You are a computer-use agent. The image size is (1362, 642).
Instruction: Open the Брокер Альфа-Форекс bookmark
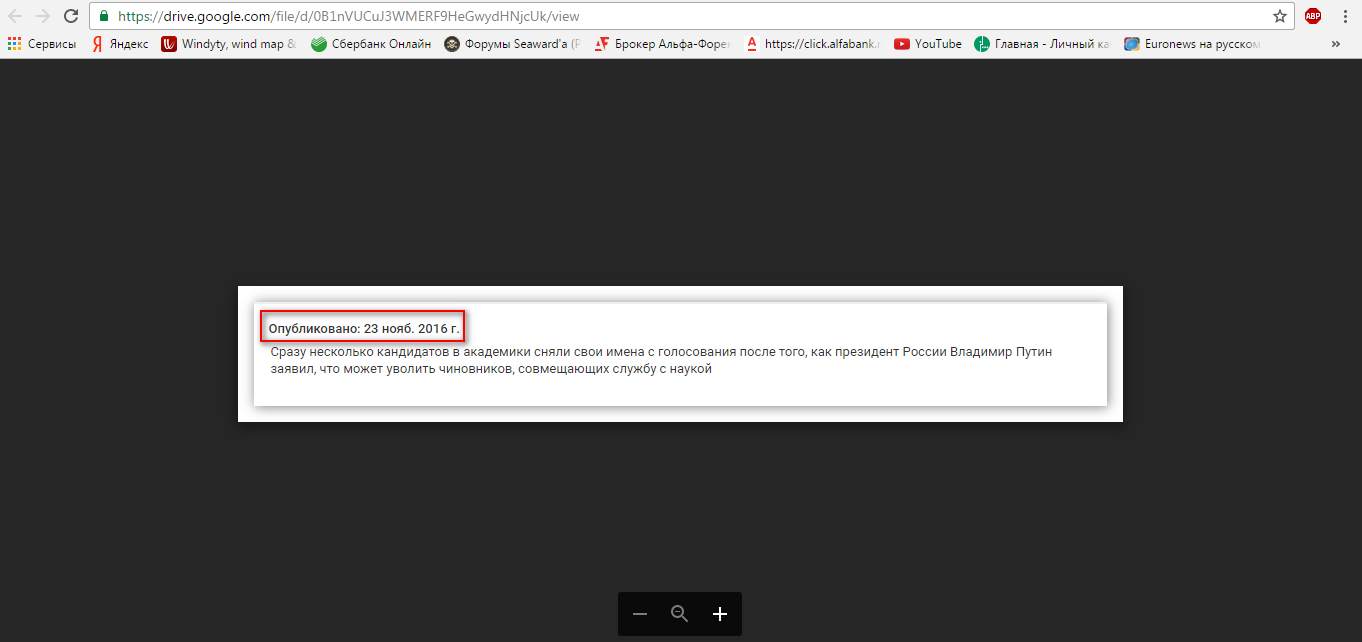click(x=663, y=44)
